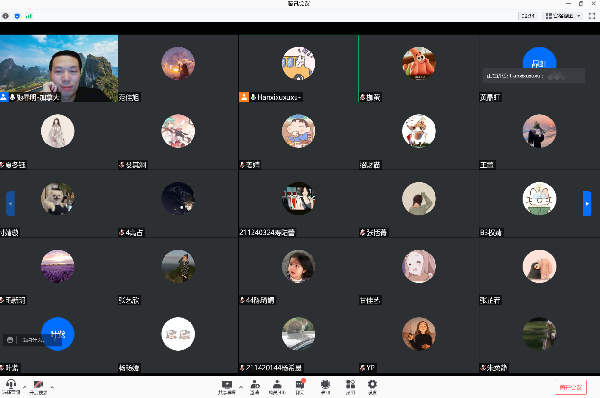Expand share screen options arrow

241,387
